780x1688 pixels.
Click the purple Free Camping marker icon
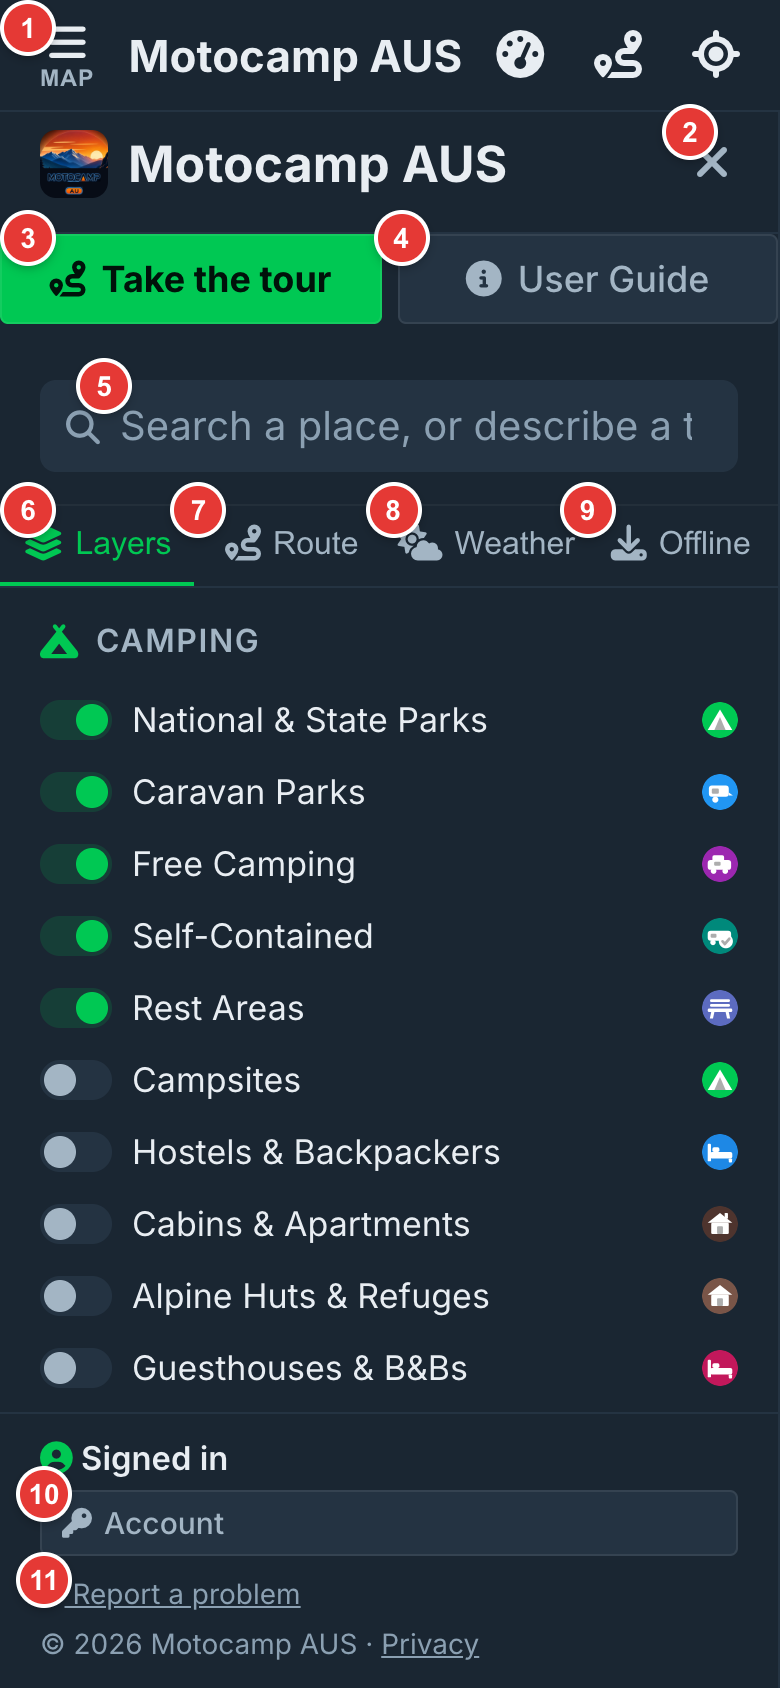click(x=720, y=864)
